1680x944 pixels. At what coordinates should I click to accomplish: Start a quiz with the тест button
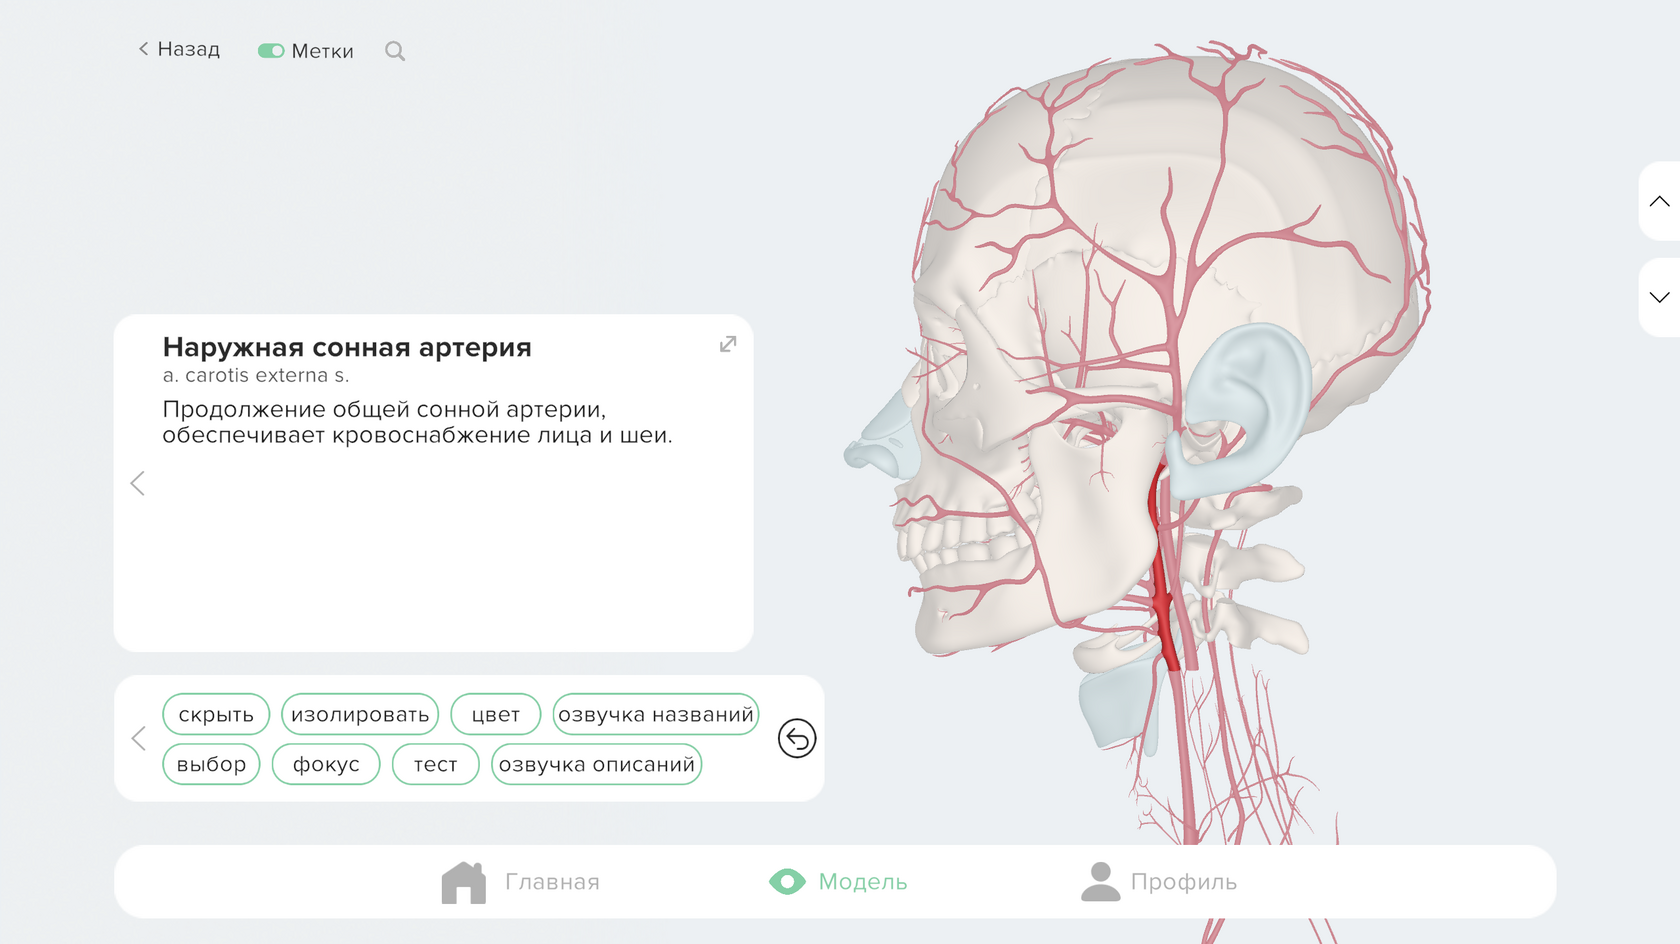(435, 764)
